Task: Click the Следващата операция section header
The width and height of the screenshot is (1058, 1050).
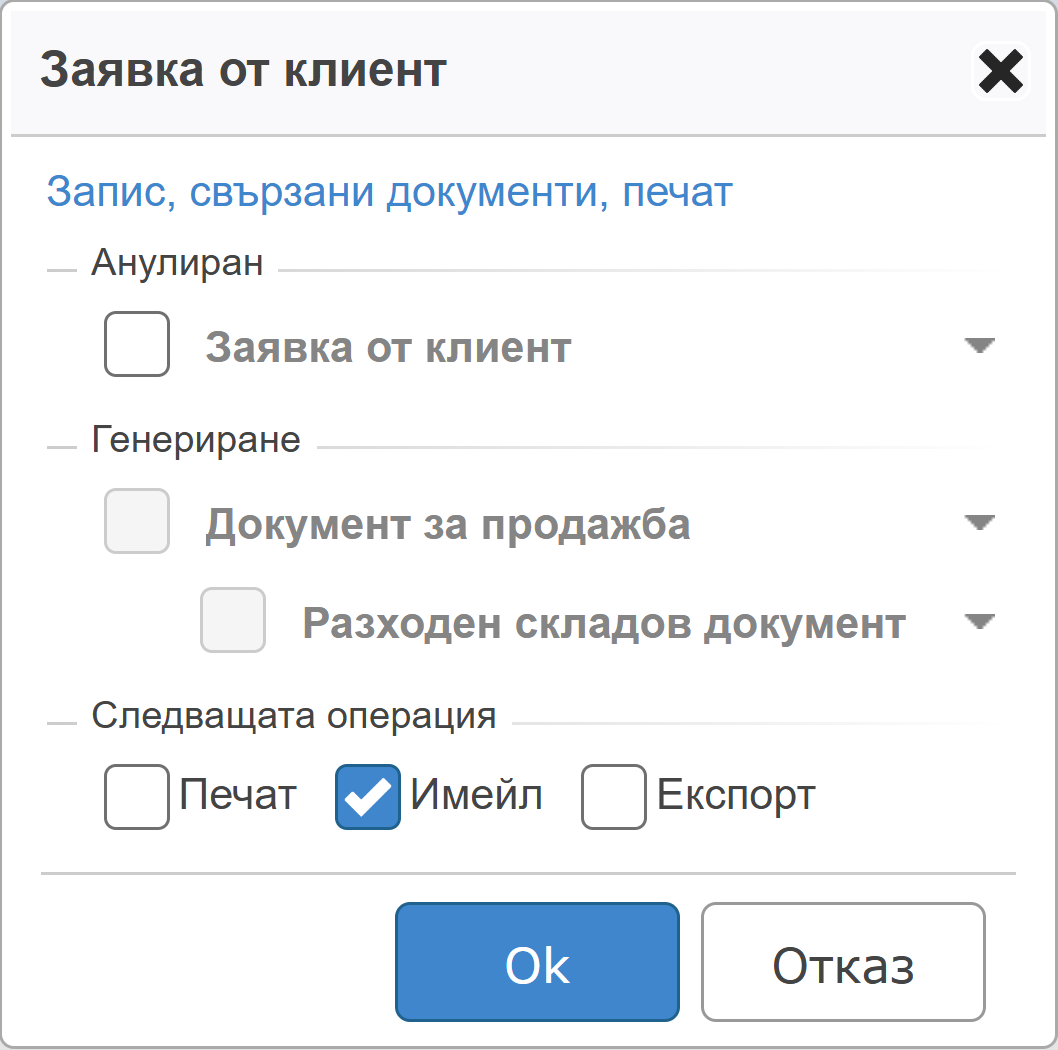Action: [294, 716]
